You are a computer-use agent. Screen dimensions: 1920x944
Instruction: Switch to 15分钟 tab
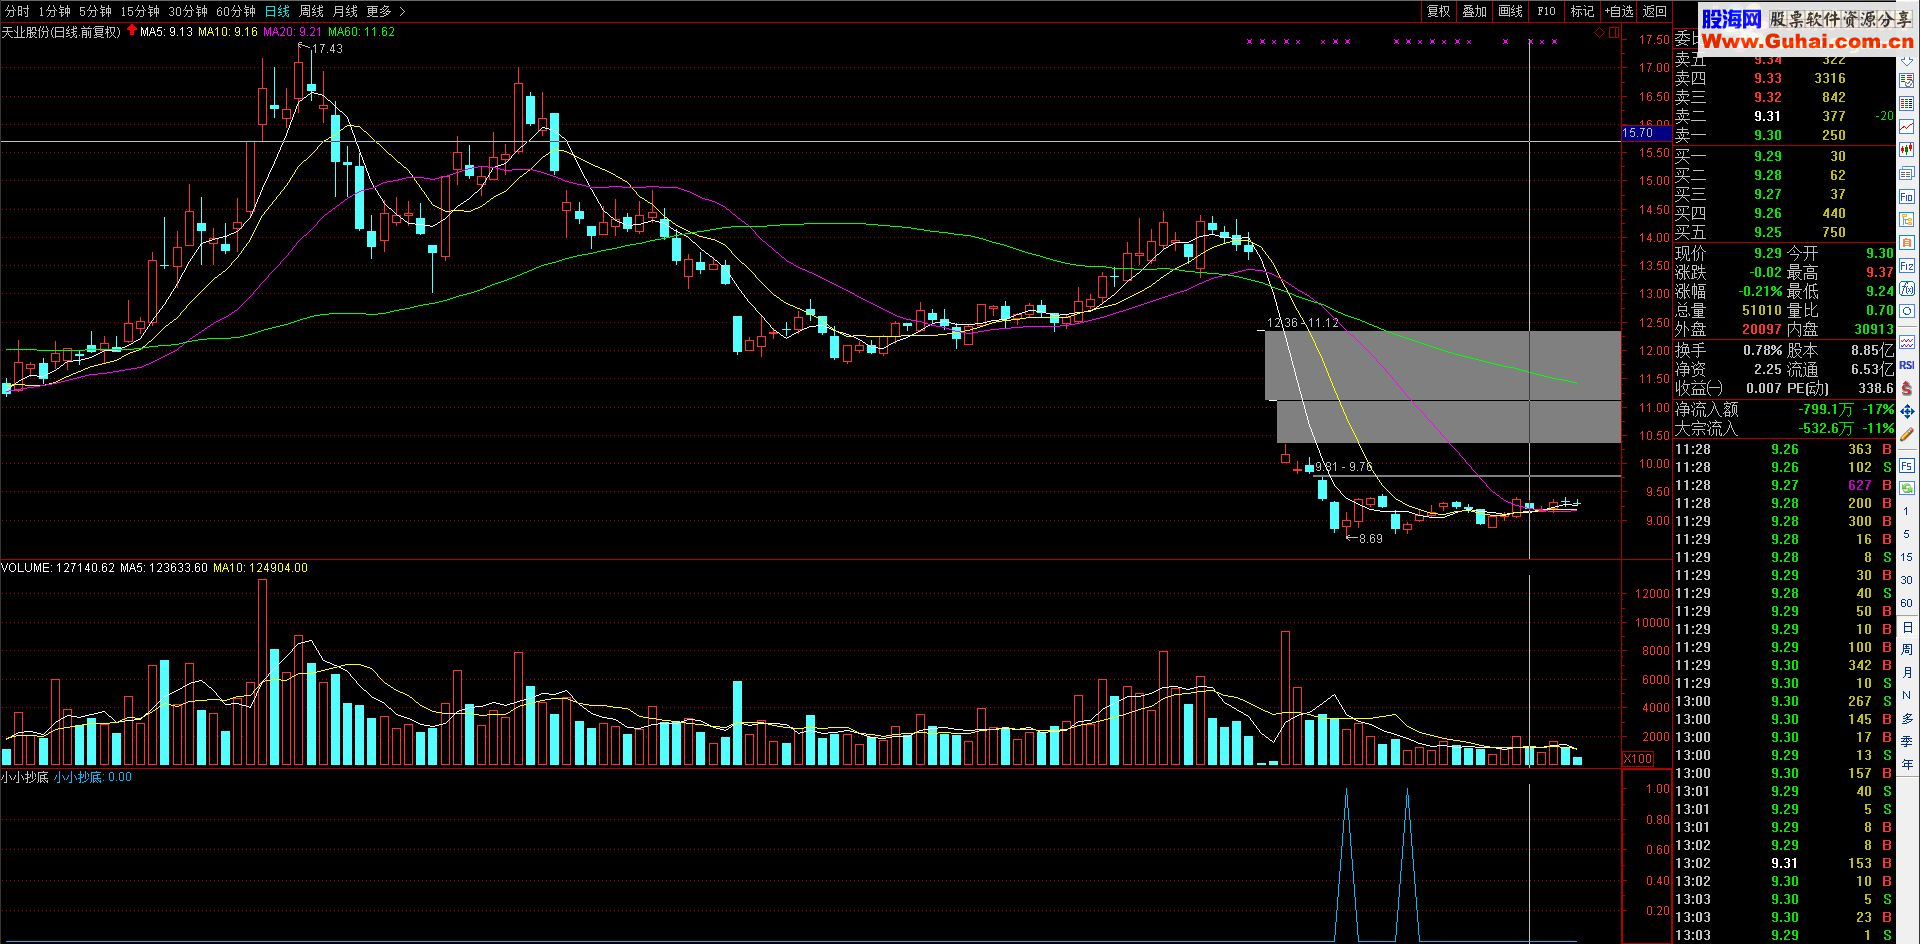tap(140, 11)
